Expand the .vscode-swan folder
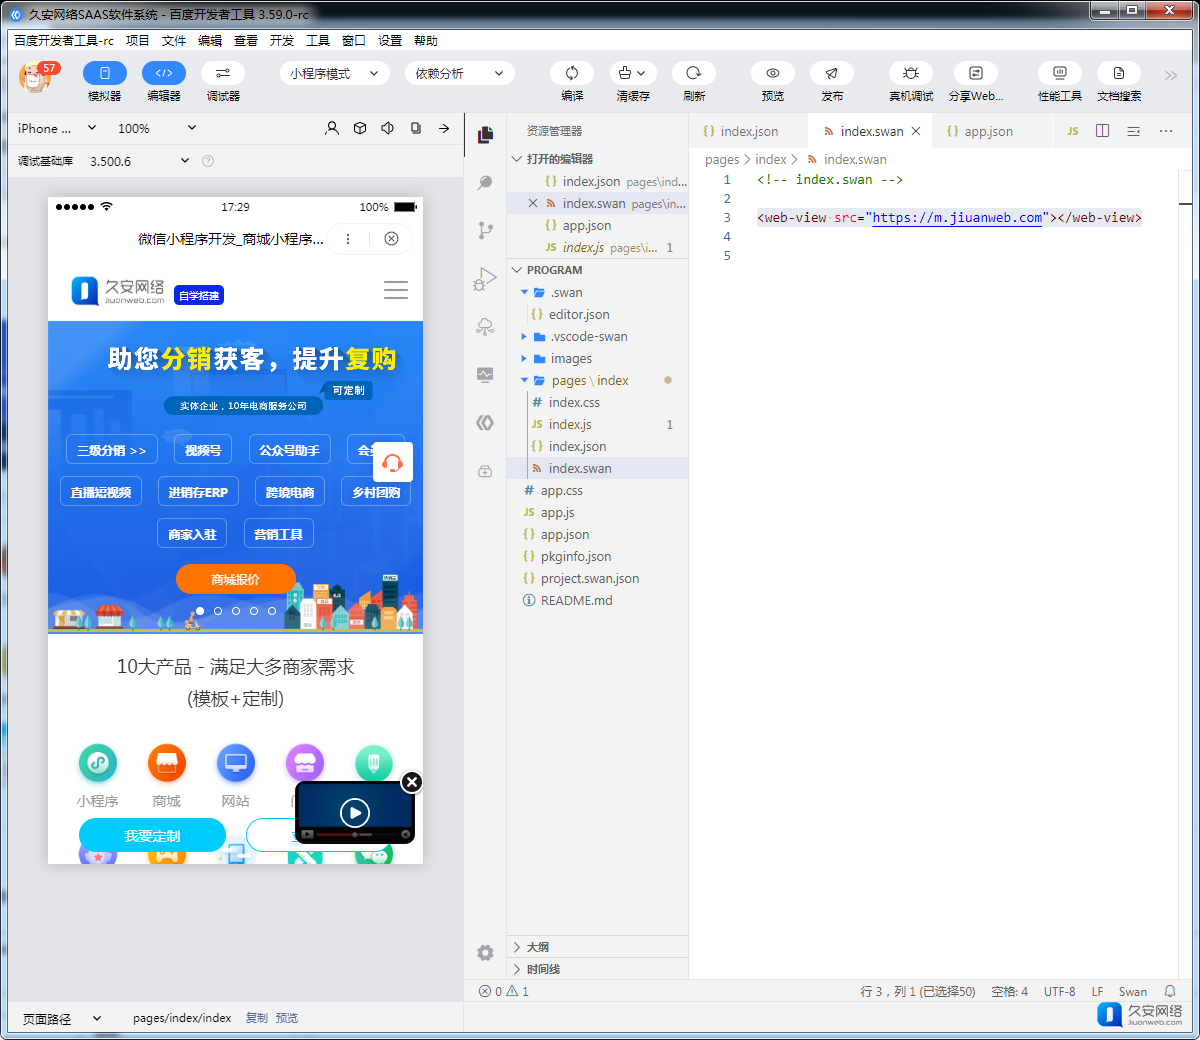 pyautogui.click(x=597, y=337)
